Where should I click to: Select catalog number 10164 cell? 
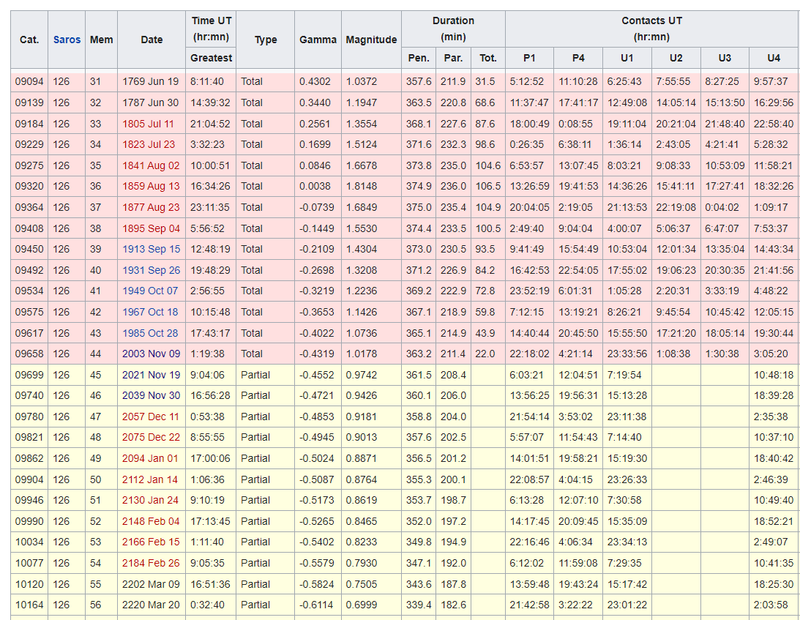click(x=29, y=605)
